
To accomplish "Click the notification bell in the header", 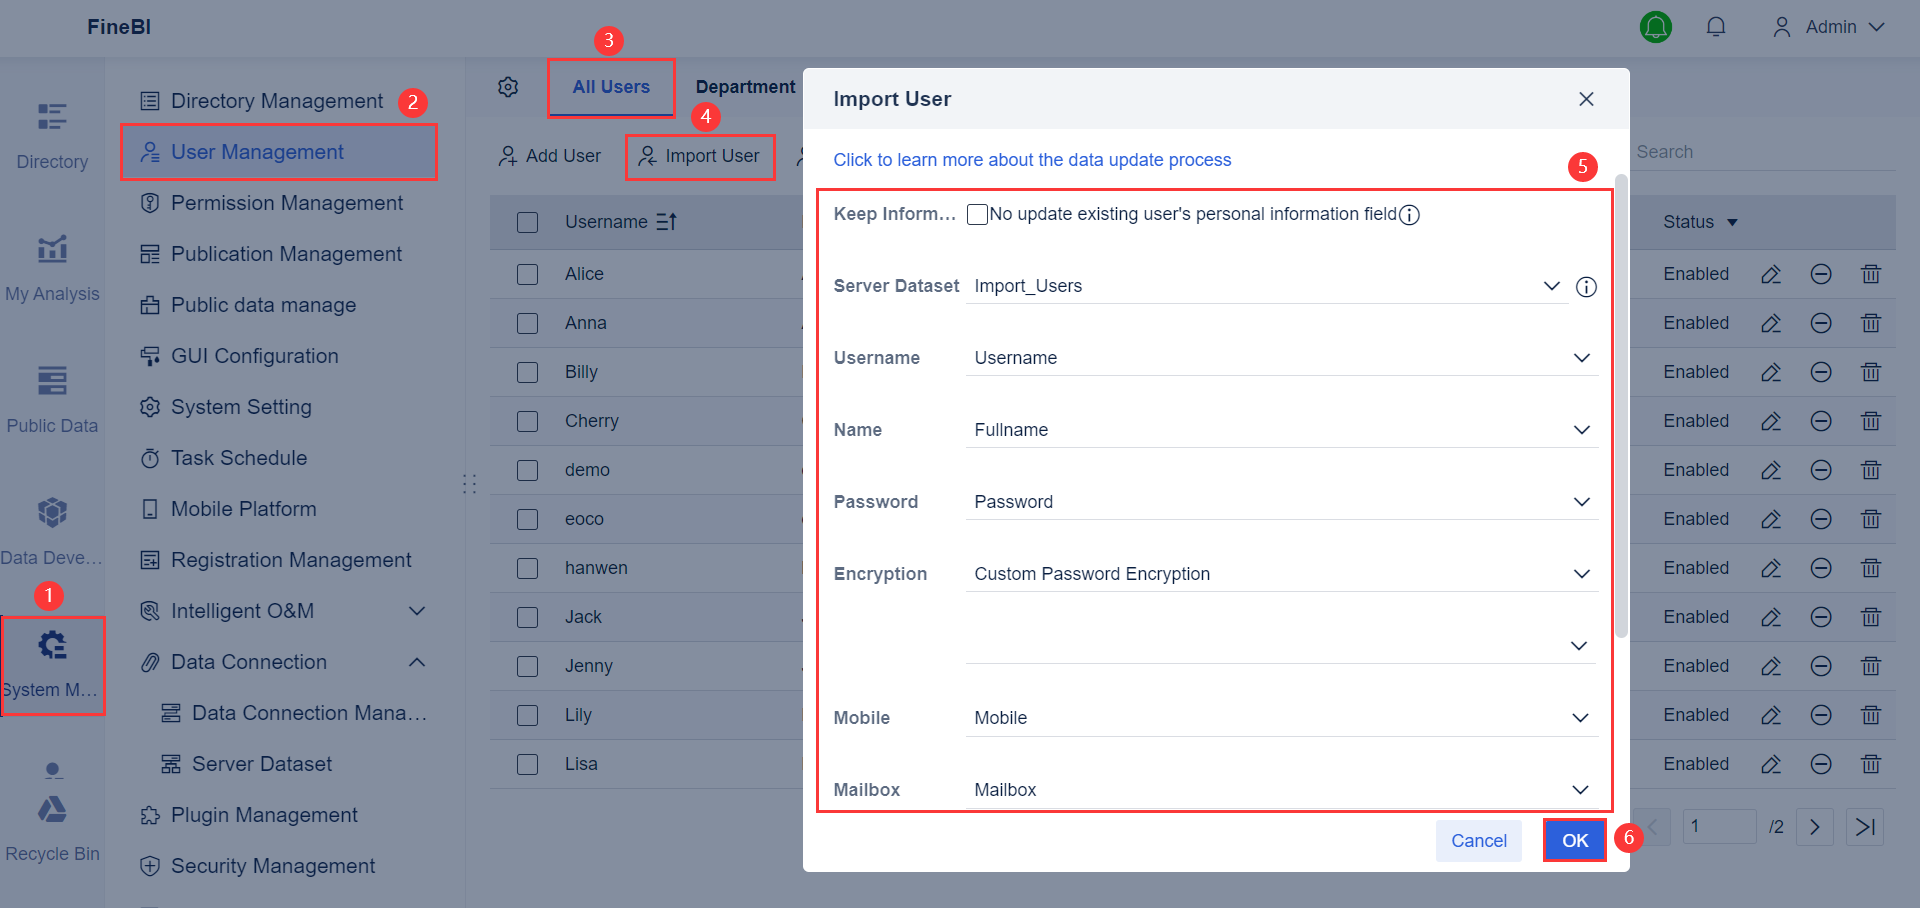I will [x=1716, y=27].
